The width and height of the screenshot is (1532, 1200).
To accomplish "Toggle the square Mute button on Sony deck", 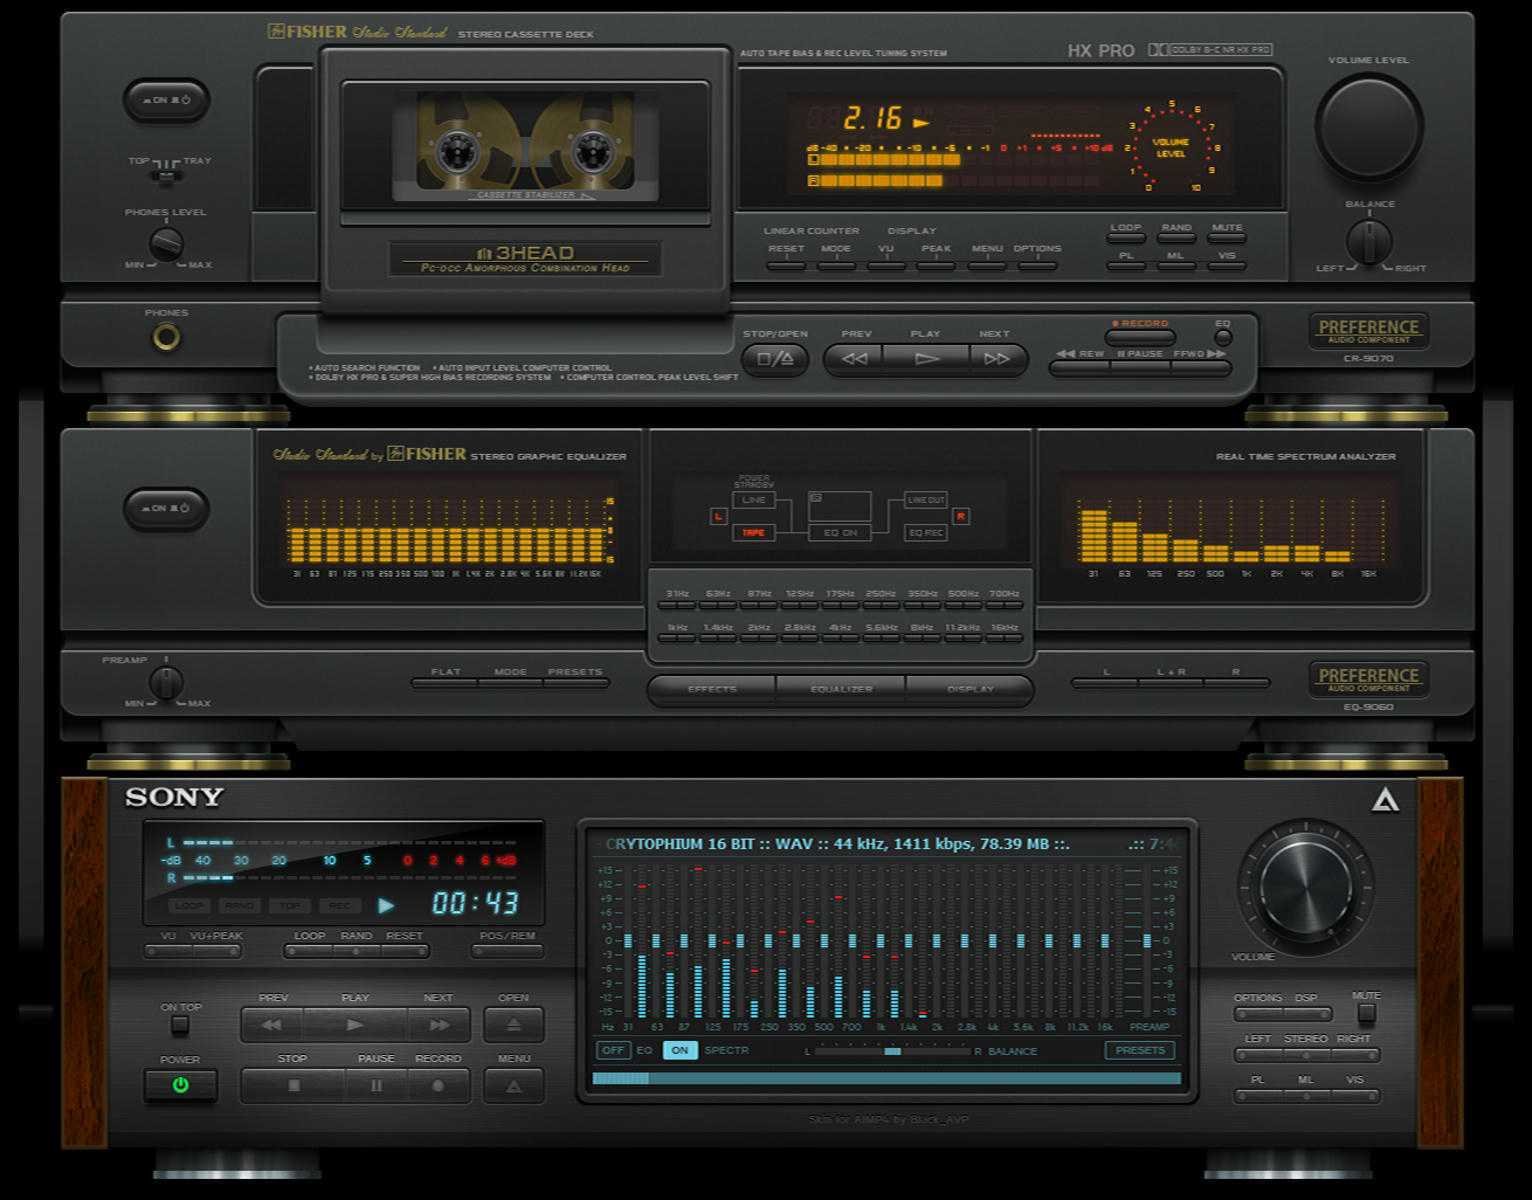I will point(1366,1014).
